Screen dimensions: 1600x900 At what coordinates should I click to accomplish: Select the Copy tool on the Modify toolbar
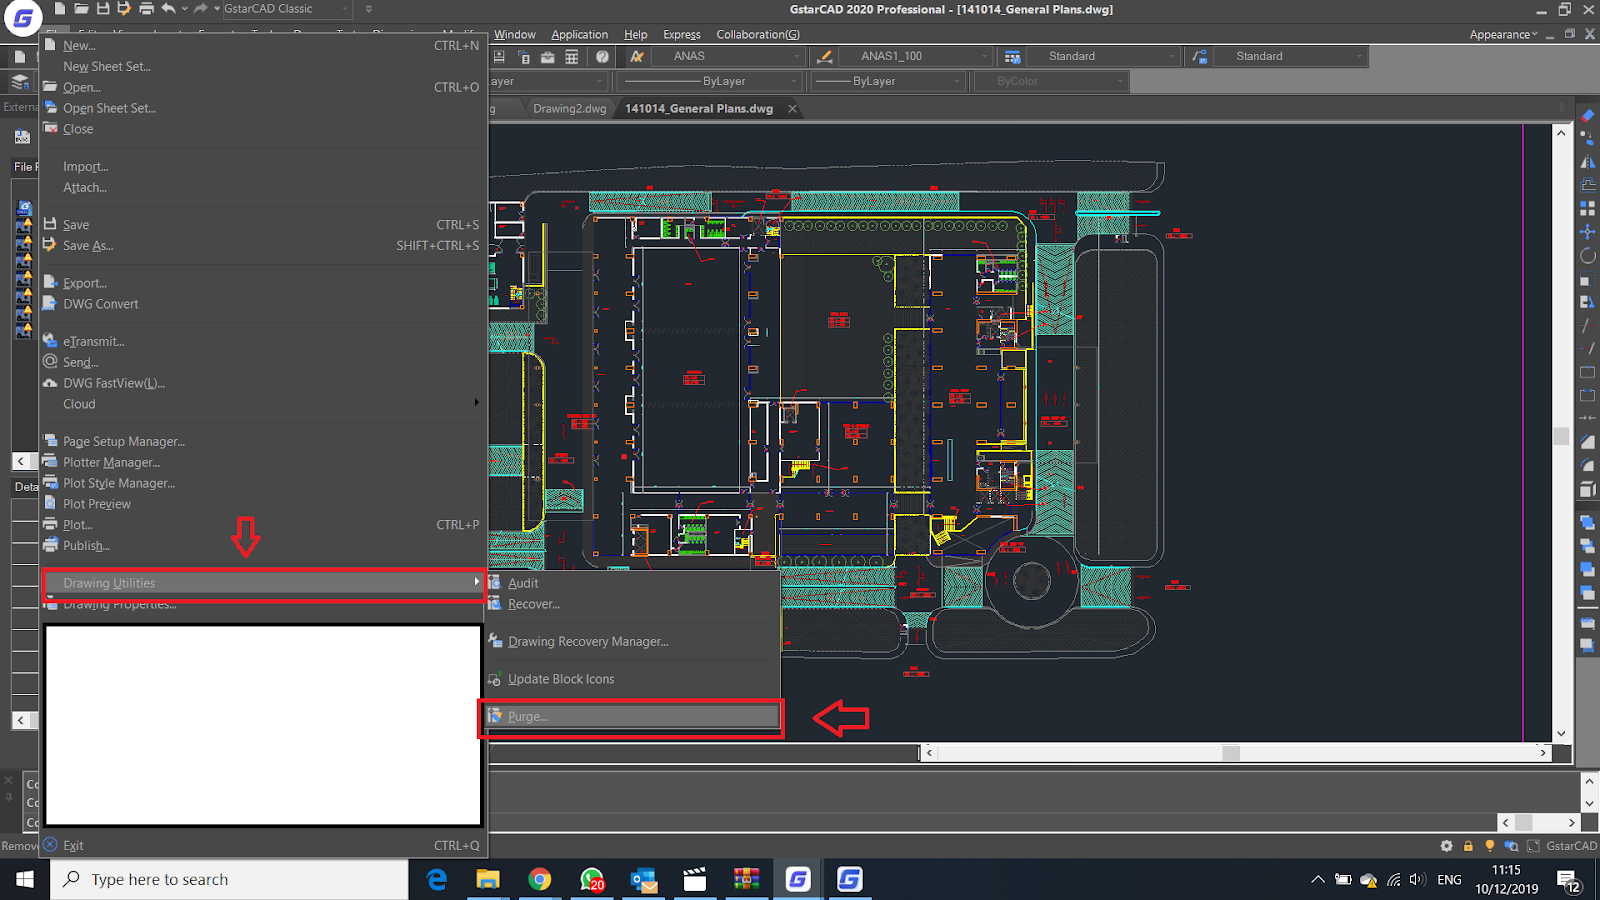click(x=1588, y=140)
